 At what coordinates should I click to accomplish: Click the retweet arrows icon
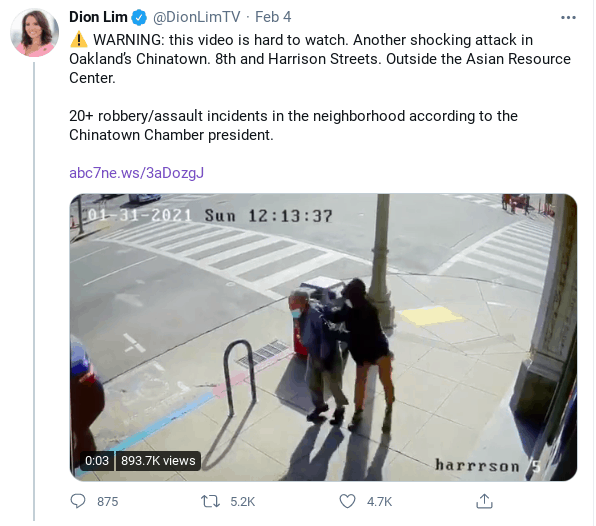click(210, 501)
